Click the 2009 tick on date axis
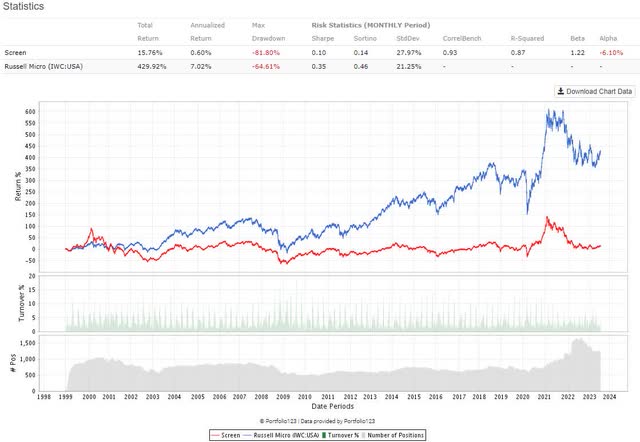 [x=283, y=397]
